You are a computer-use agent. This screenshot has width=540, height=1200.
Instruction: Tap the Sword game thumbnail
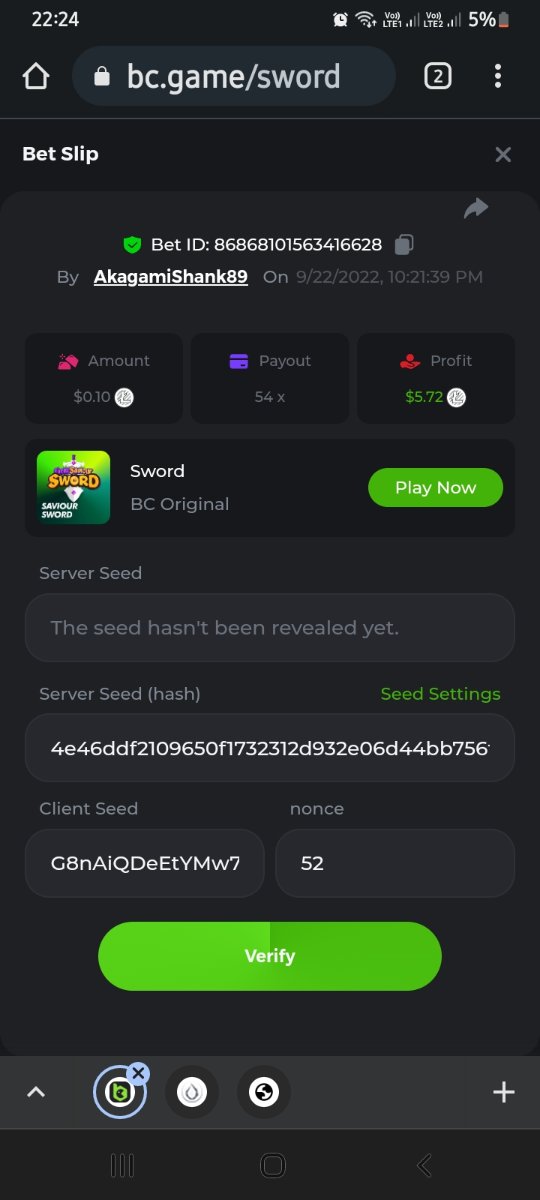73,488
